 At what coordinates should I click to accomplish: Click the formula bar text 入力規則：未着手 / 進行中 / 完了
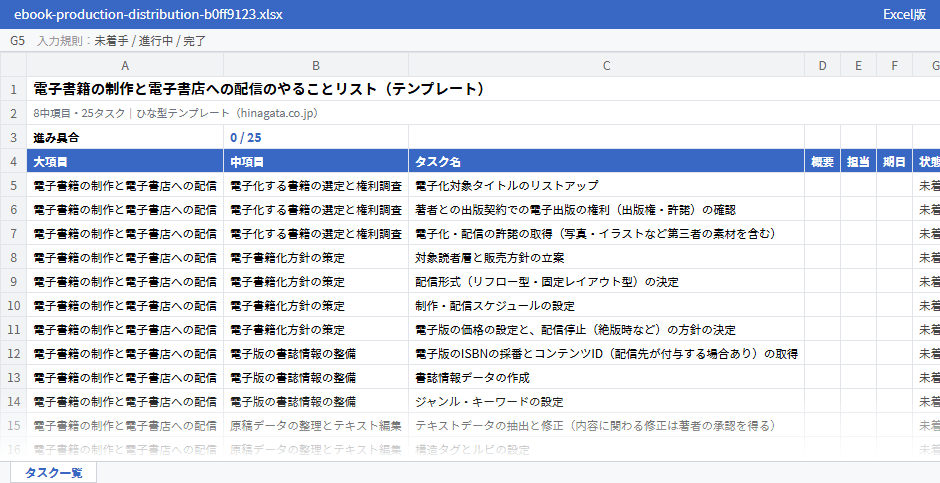(x=122, y=41)
